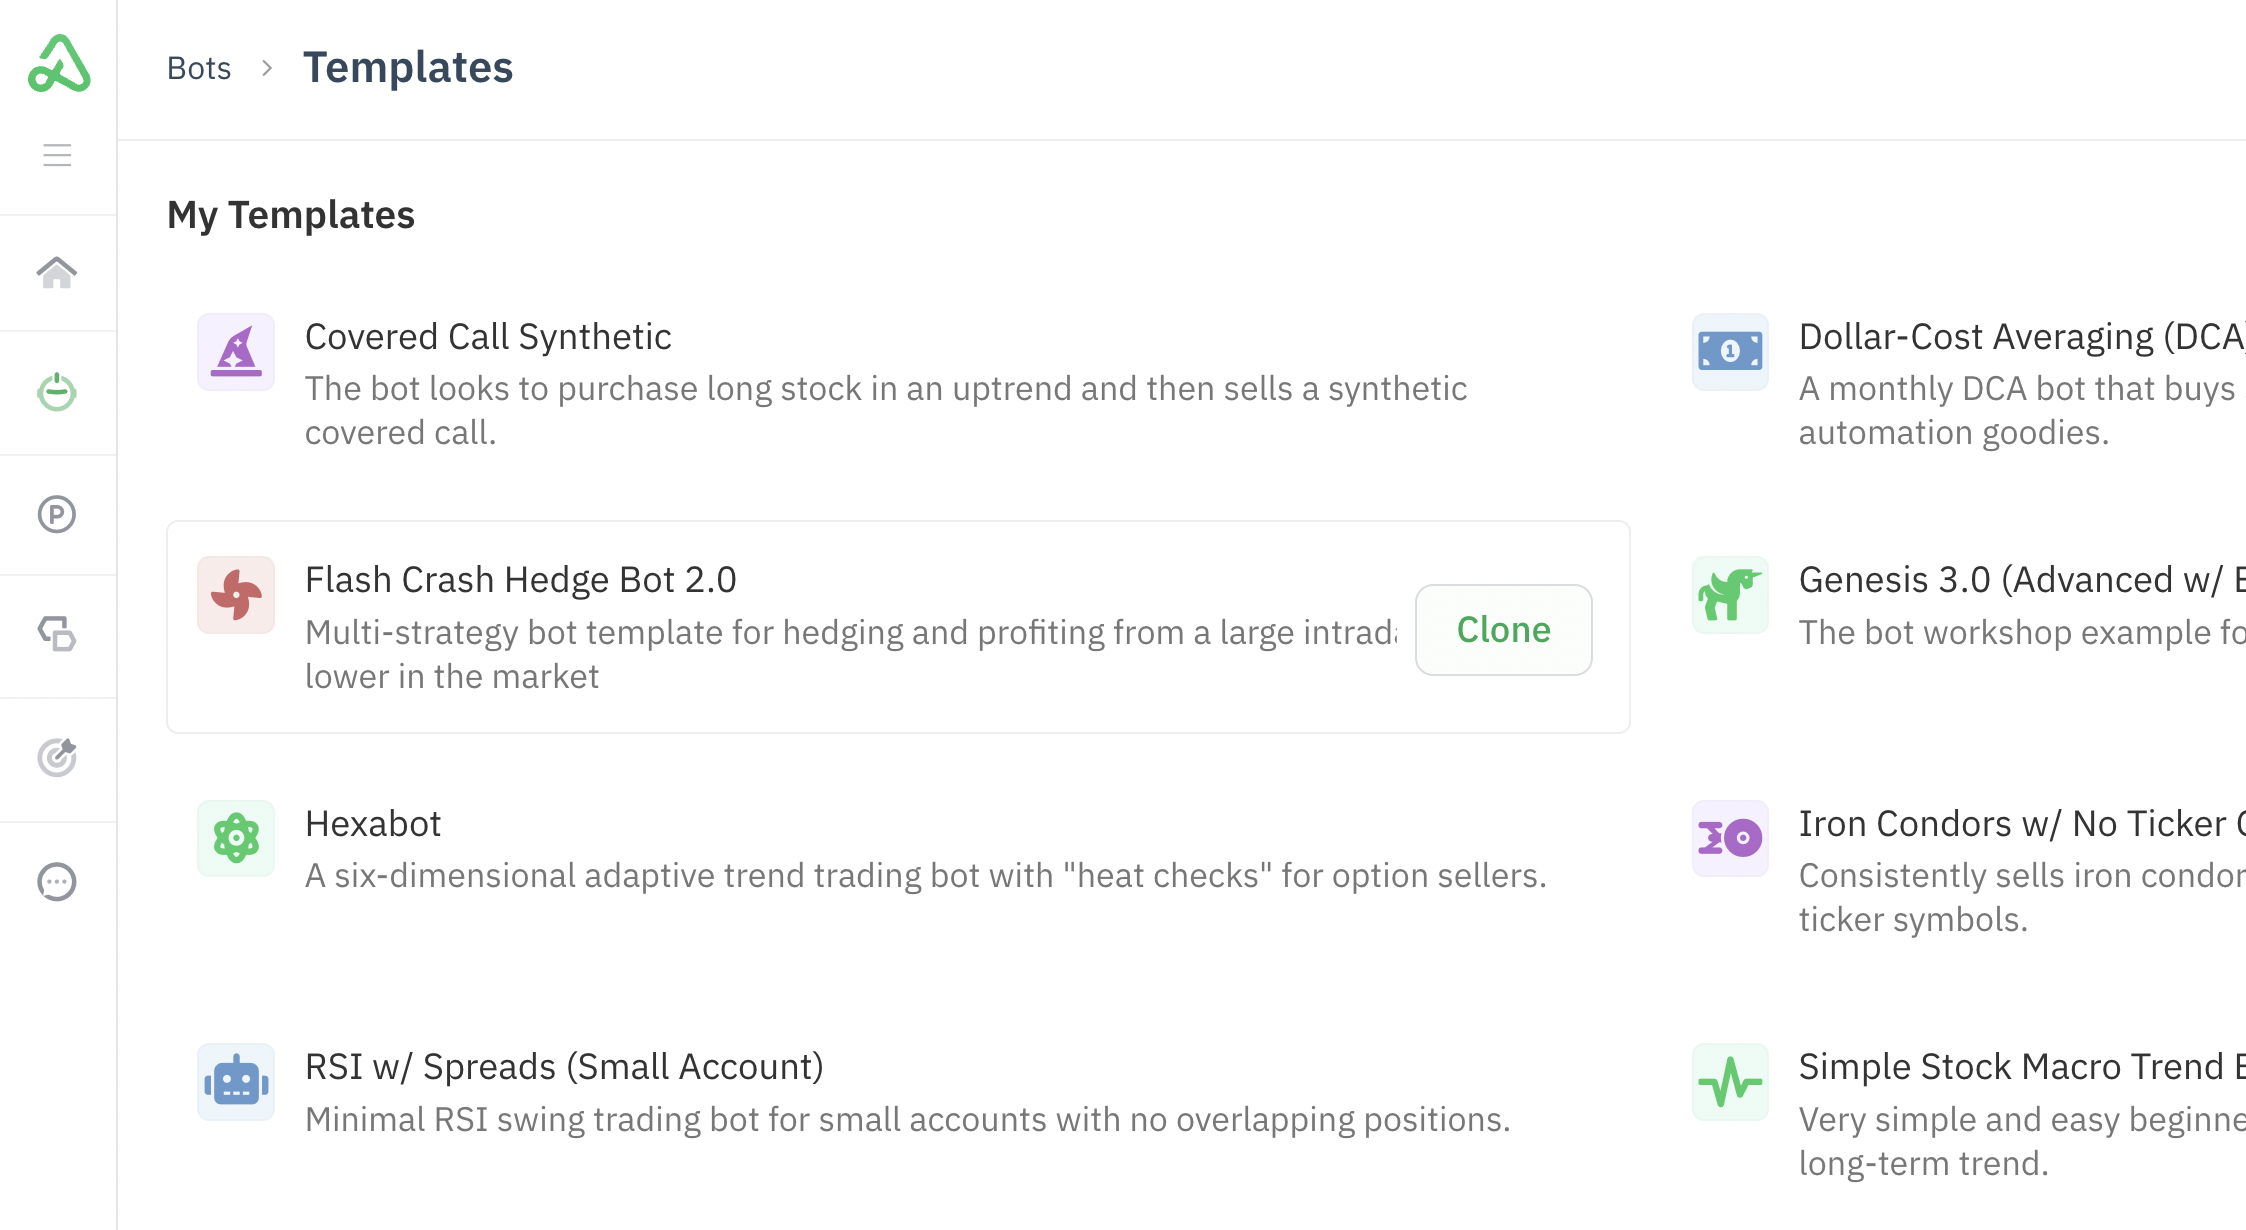2246x1230 pixels.
Task: Open the Hexabot template title
Action: 373,823
